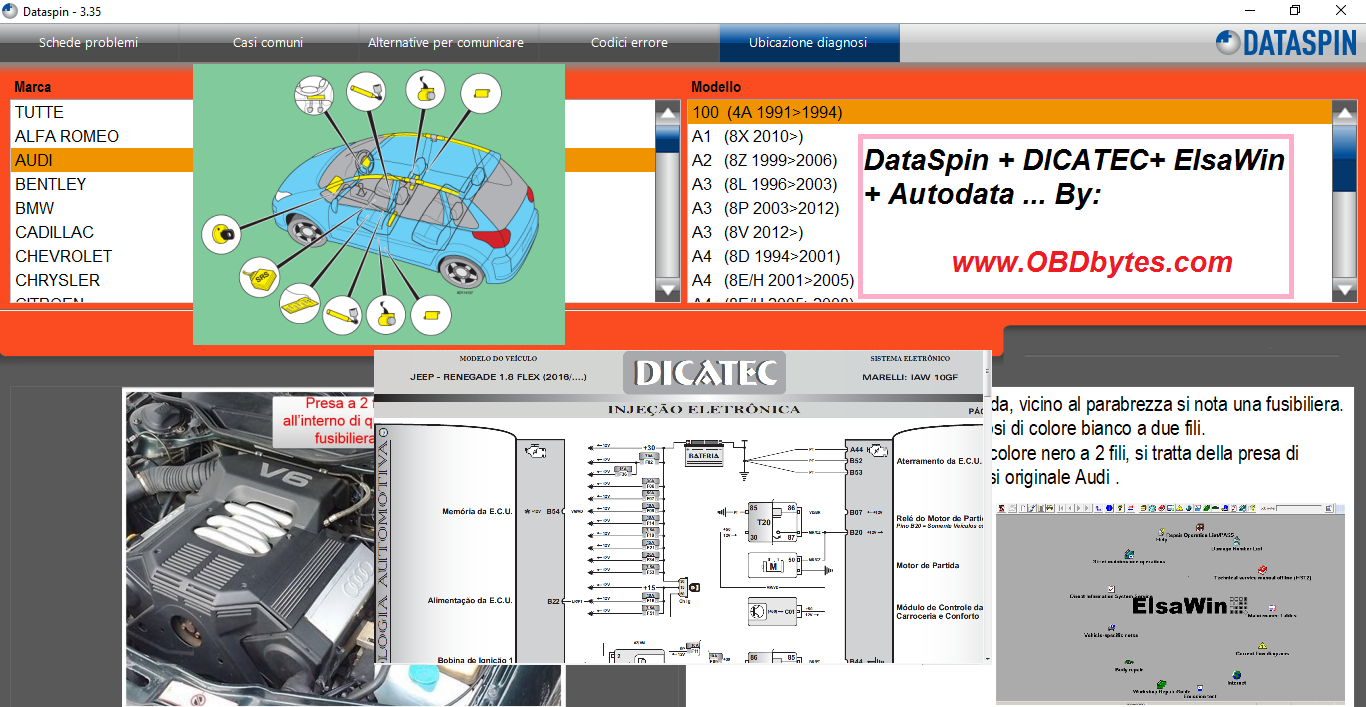This screenshot has width=1366, height=707.
Task: Open Current Flow Diagrams warning icon
Action: [x=1262, y=646]
